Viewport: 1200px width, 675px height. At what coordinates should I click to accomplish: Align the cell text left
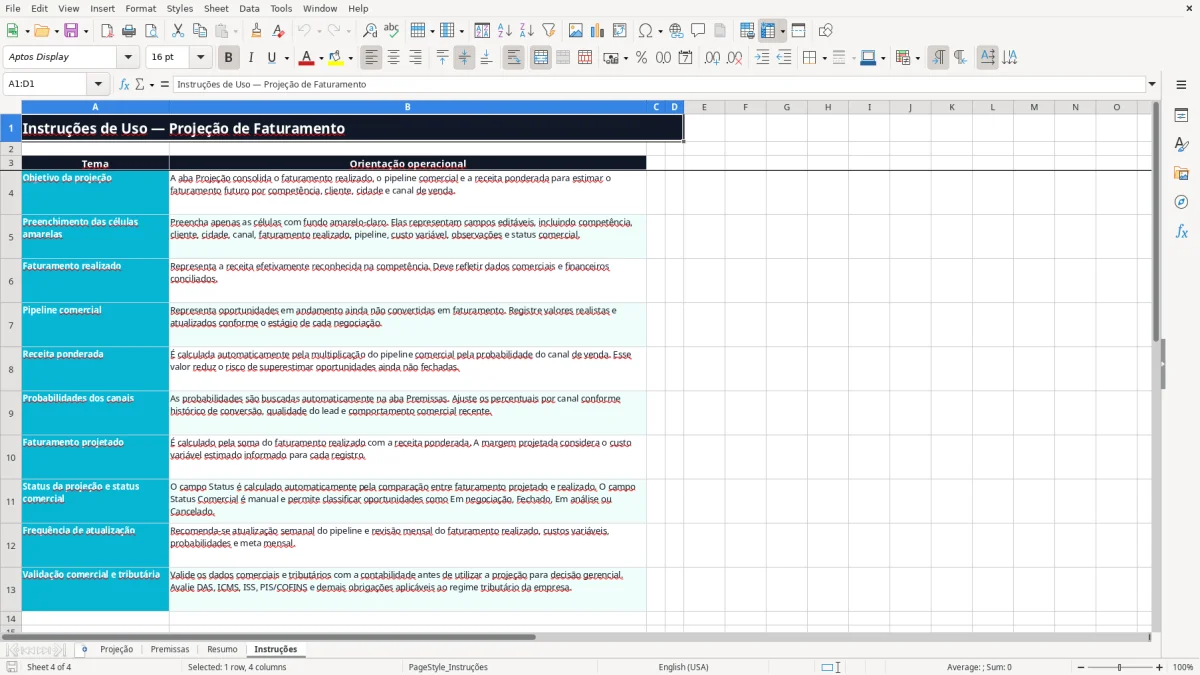pyautogui.click(x=371, y=58)
